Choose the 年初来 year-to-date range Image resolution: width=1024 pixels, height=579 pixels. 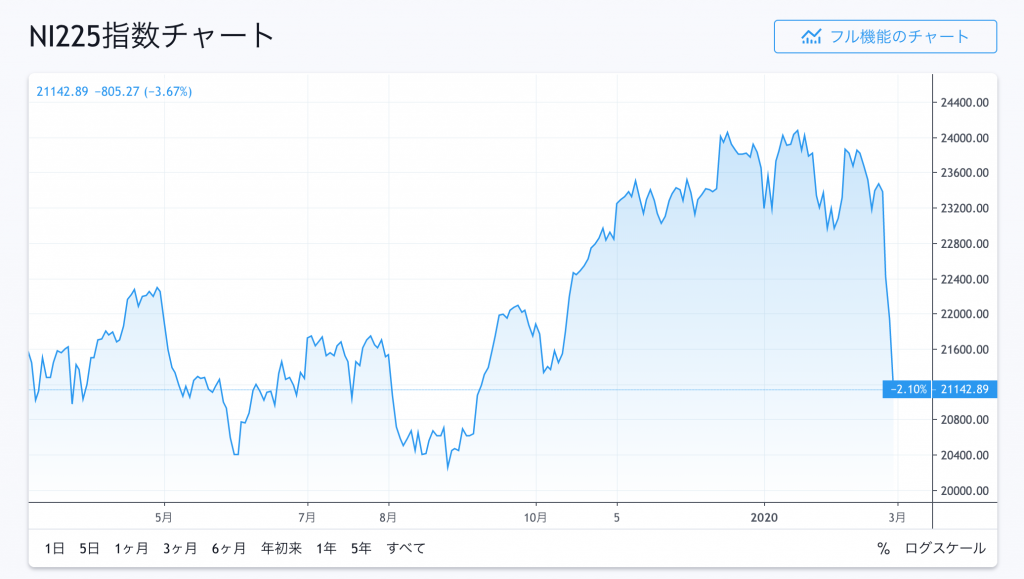(x=281, y=548)
